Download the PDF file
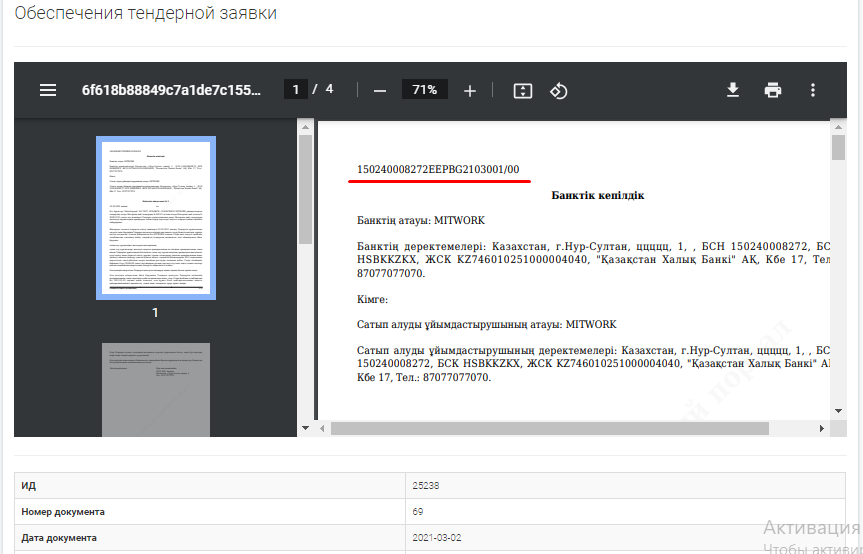The image size is (863, 554). click(x=732, y=90)
